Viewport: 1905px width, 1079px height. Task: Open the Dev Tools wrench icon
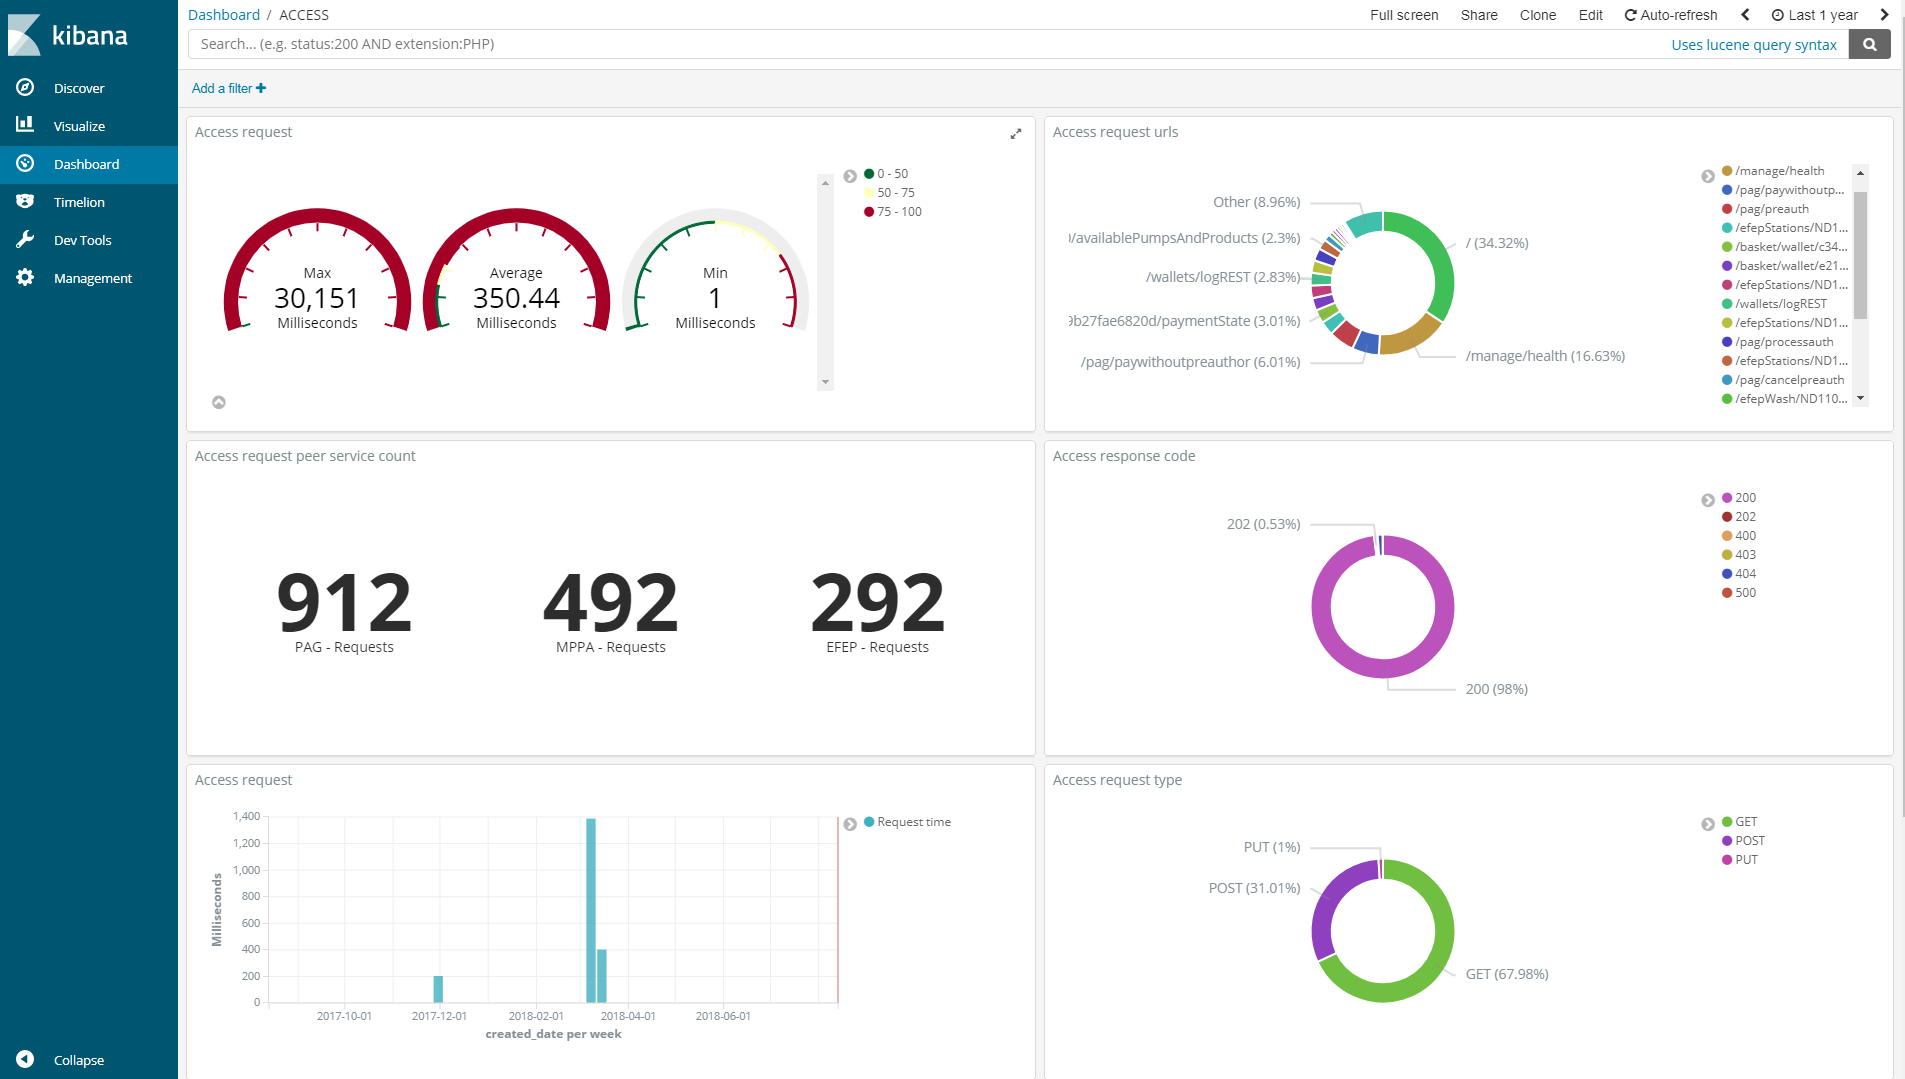[25, 239]
